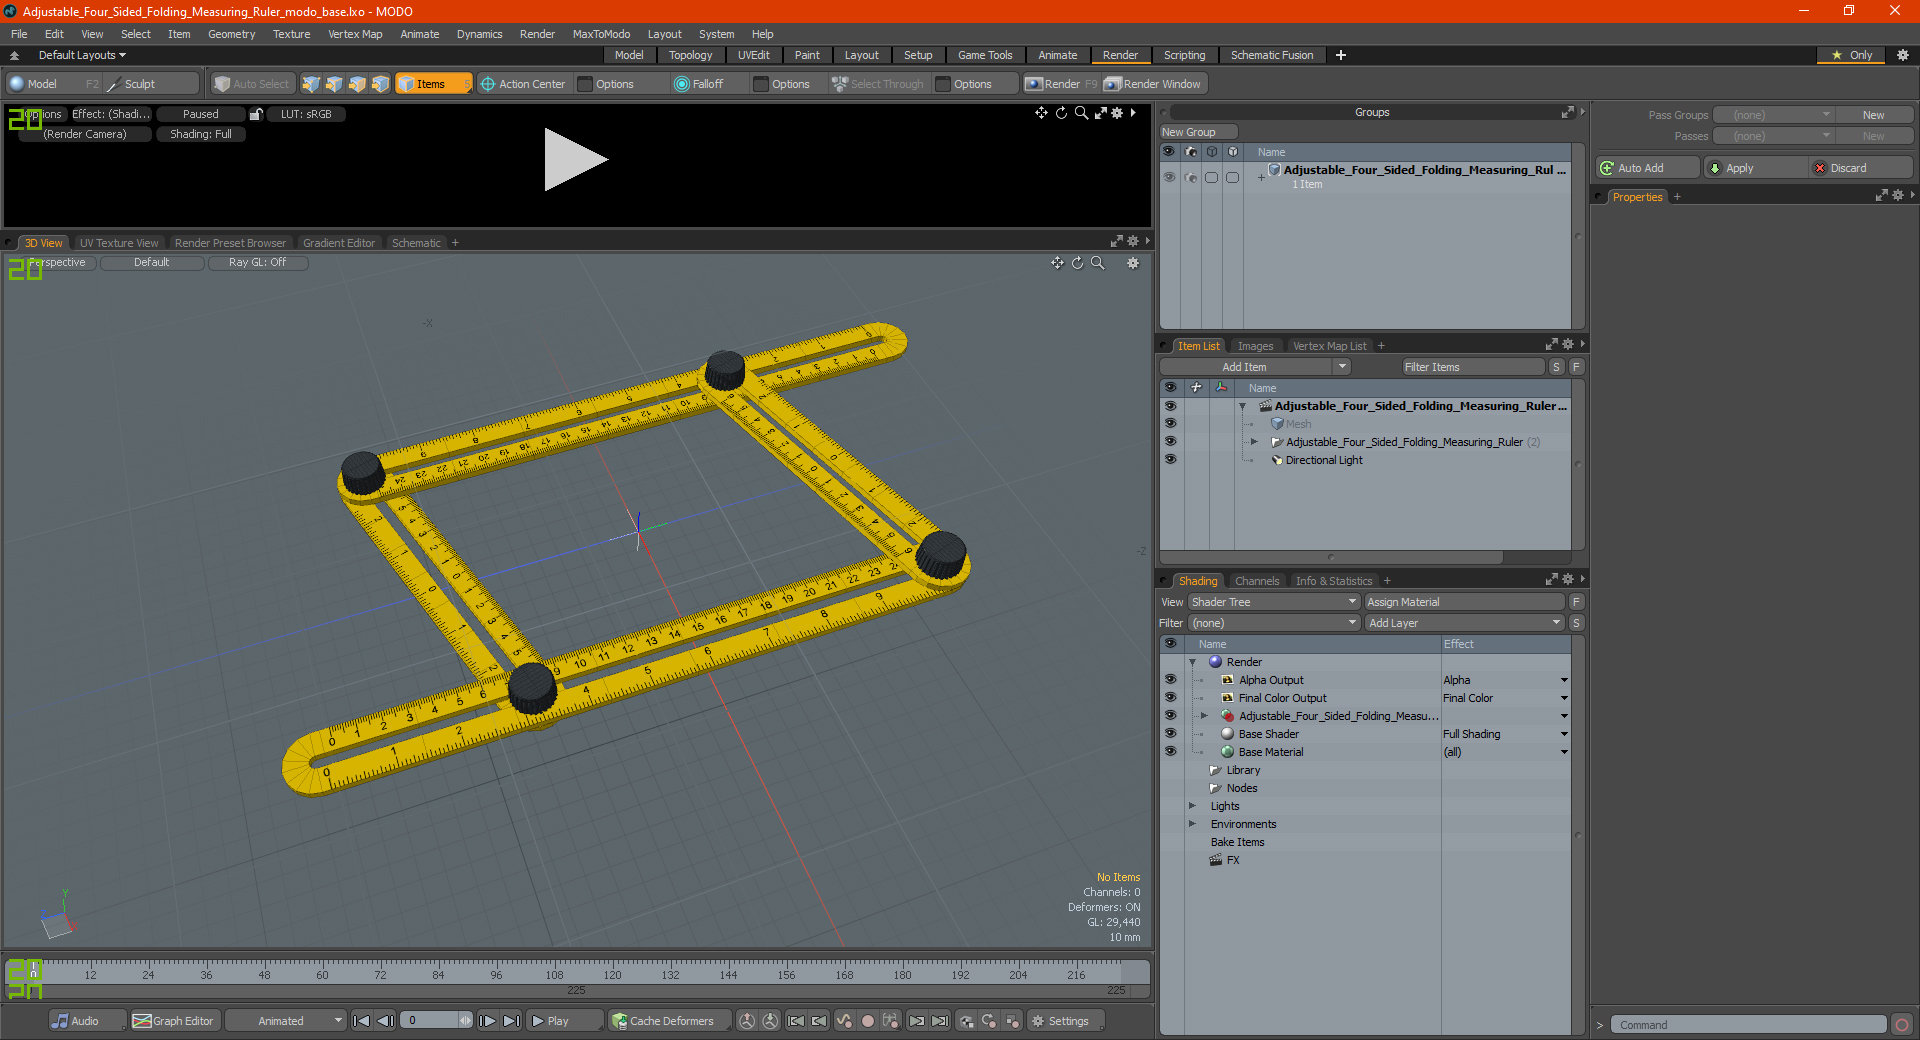Open the Add Item dropdown
The image size is (1920, 1040).
[x=1256, y=367]
